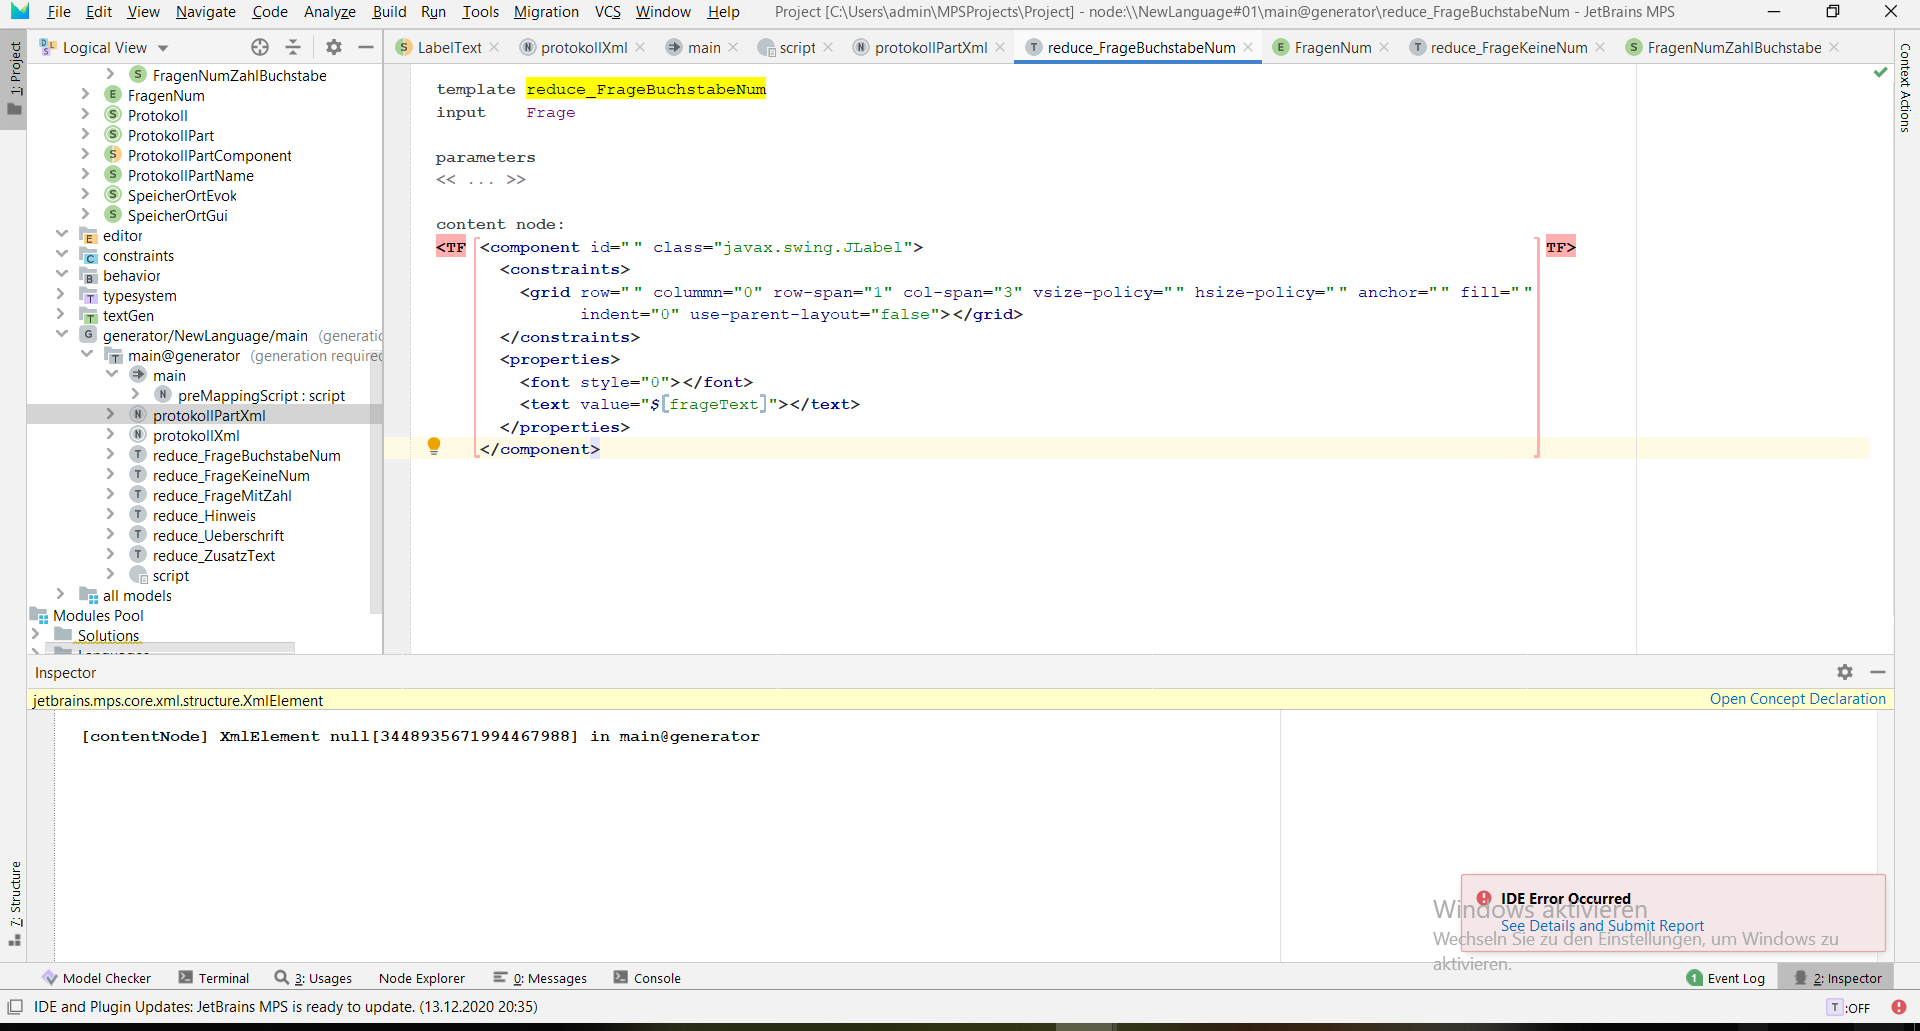The height and width of the screenshot is (1031, 1920).
Task: Open Inspector panel settings gear
Action: pyautogui.click(x=1845, y=672)
